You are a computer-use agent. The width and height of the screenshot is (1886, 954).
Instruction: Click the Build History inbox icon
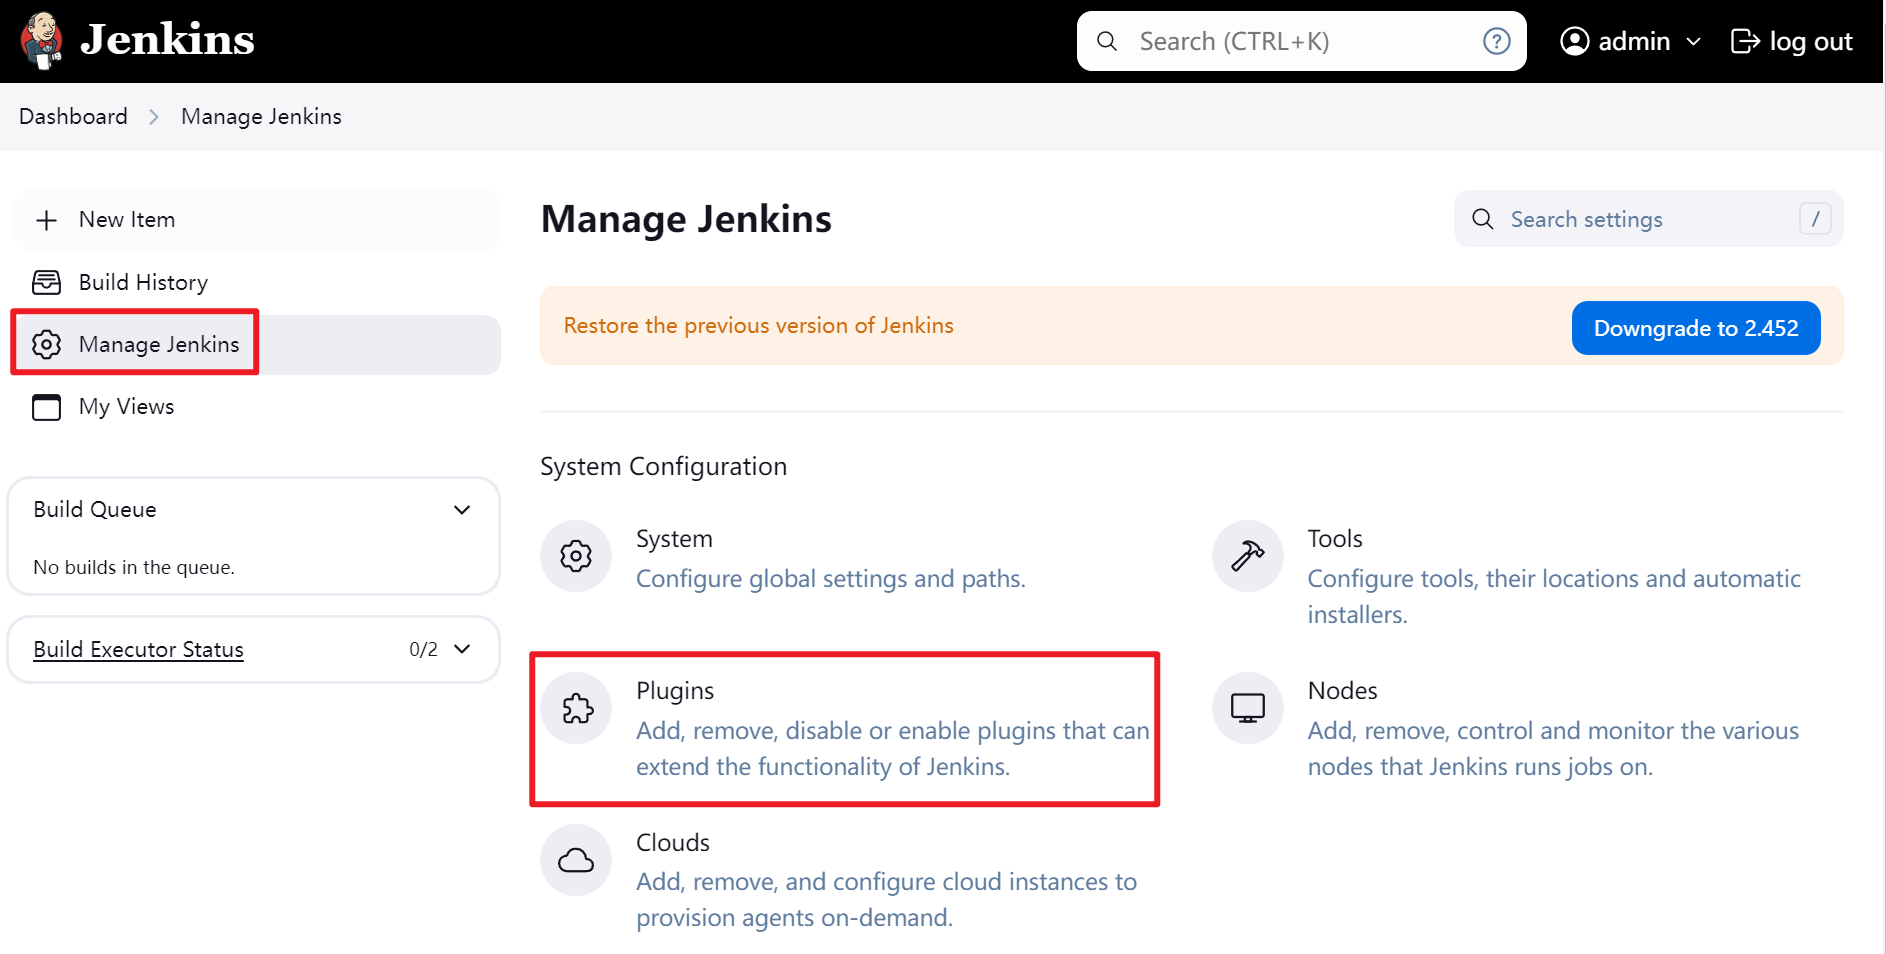pyautogui.click(x=46, y=282)
